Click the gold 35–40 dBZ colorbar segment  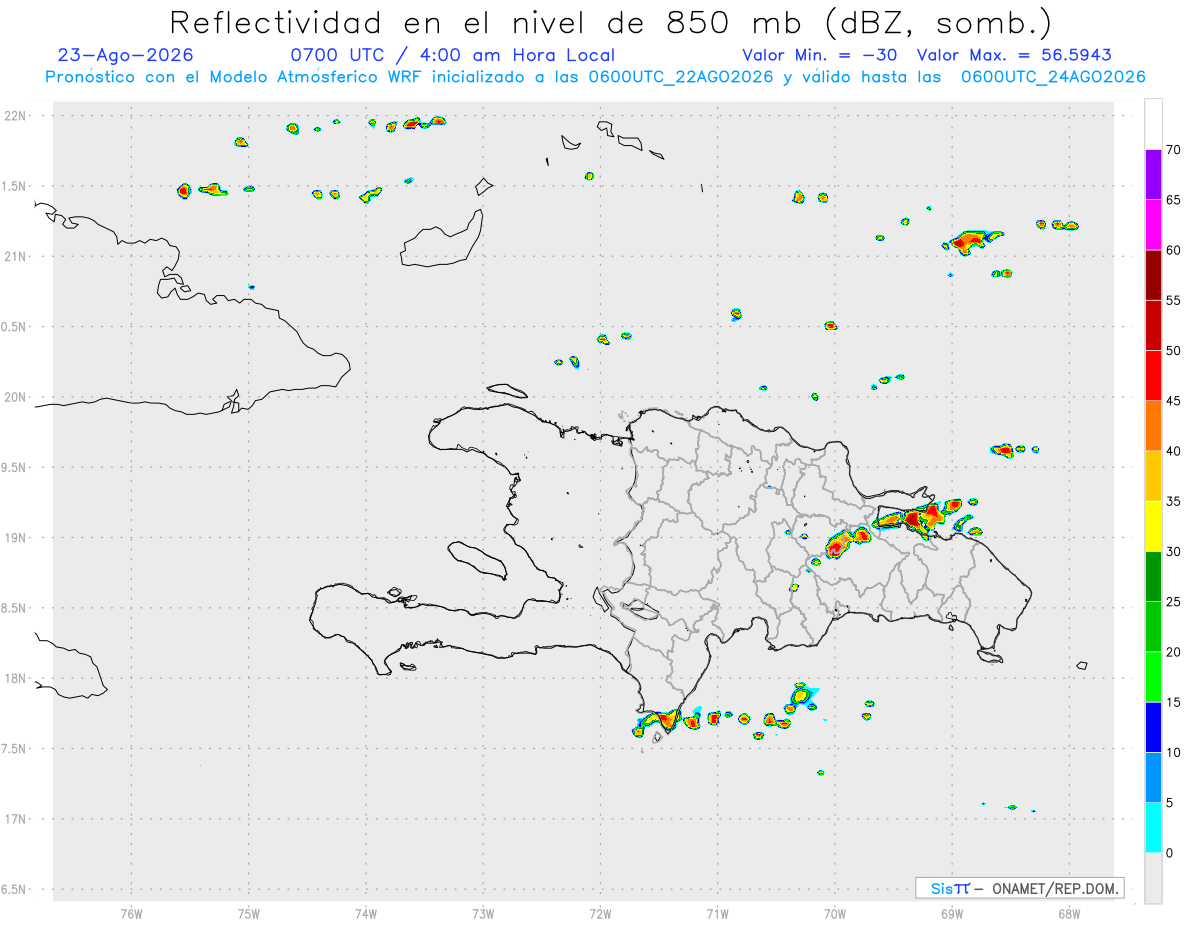(1153, 476)
